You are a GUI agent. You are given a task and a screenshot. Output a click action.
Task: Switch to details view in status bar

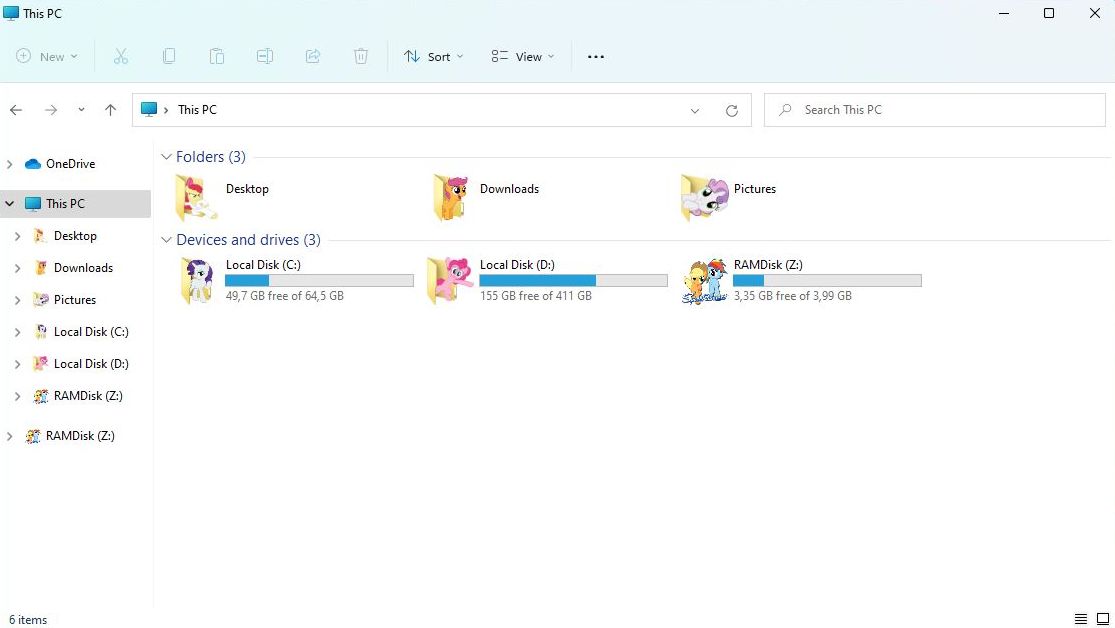pyautogui.click(x=1081, y=619)
